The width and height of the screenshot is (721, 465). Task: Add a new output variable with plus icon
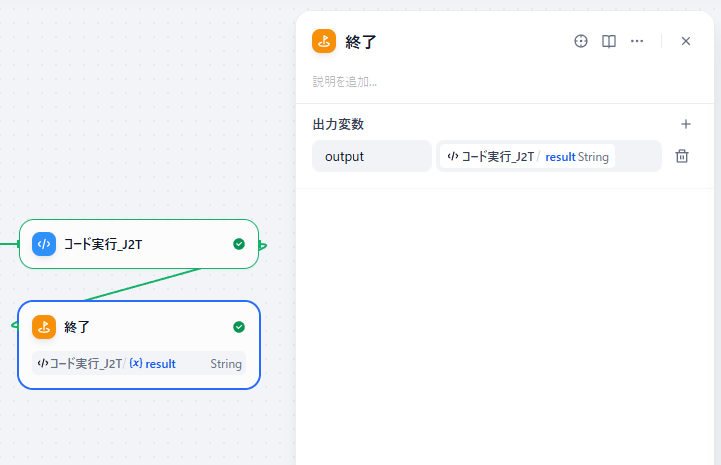(686, 124)
